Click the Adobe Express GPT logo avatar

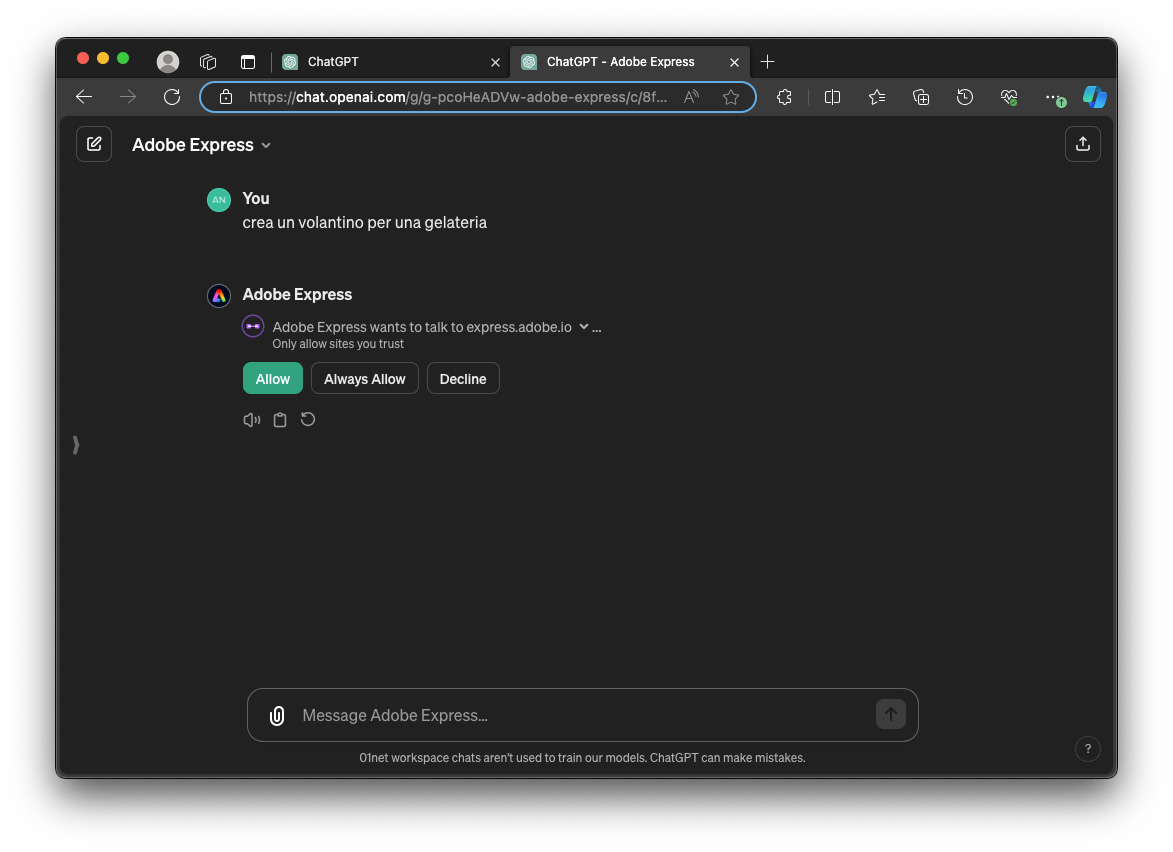click(218, 295)
